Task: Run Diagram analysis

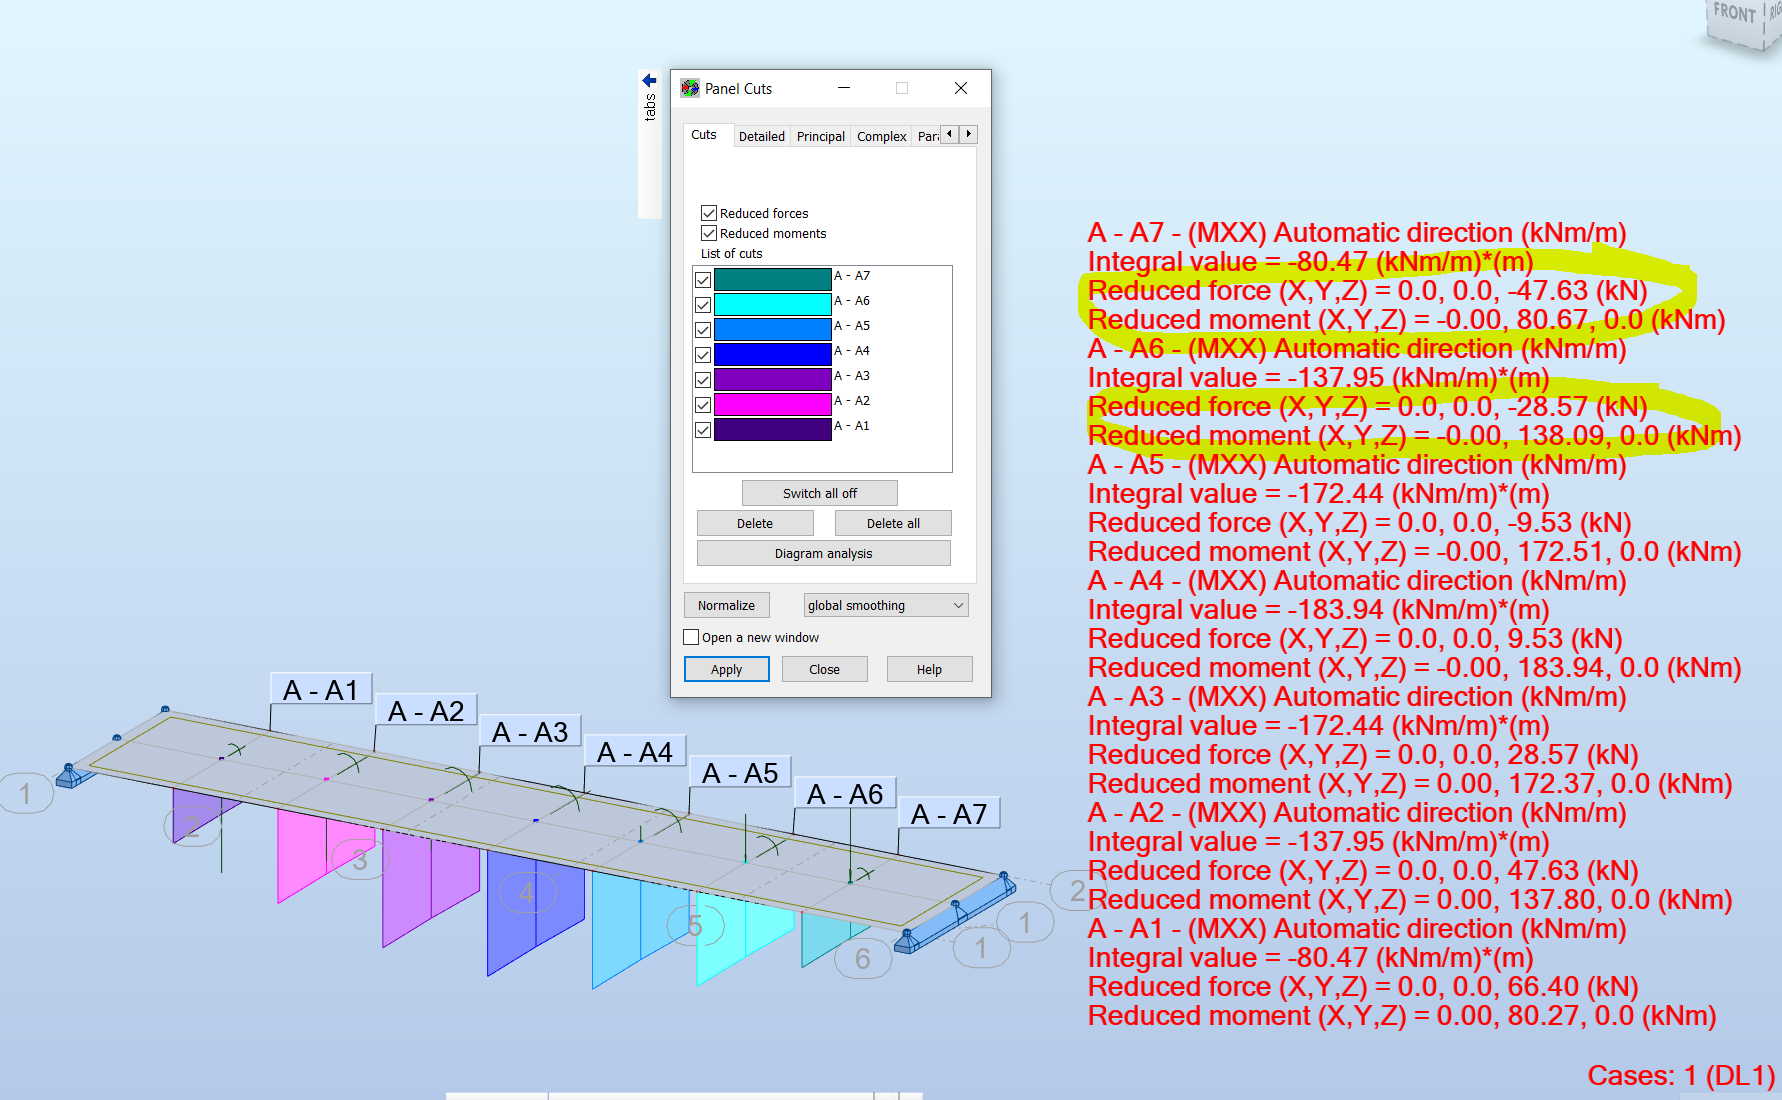Action: pos(823,552)
